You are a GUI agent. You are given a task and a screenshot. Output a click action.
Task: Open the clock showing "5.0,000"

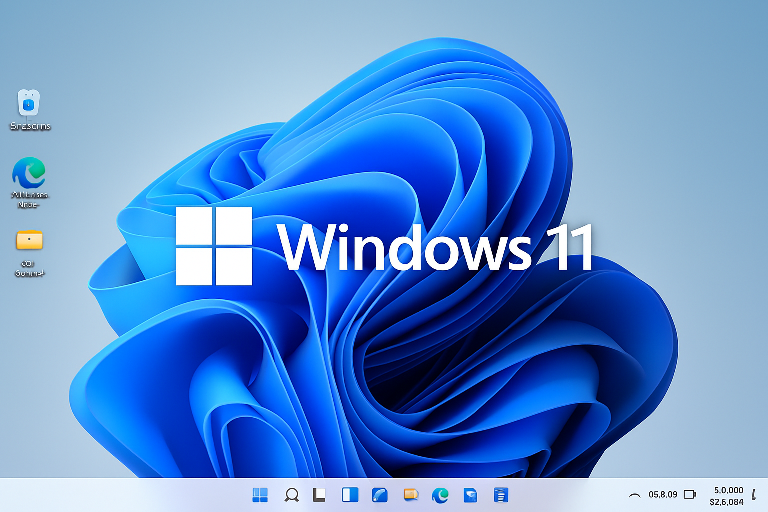[727, 495]
